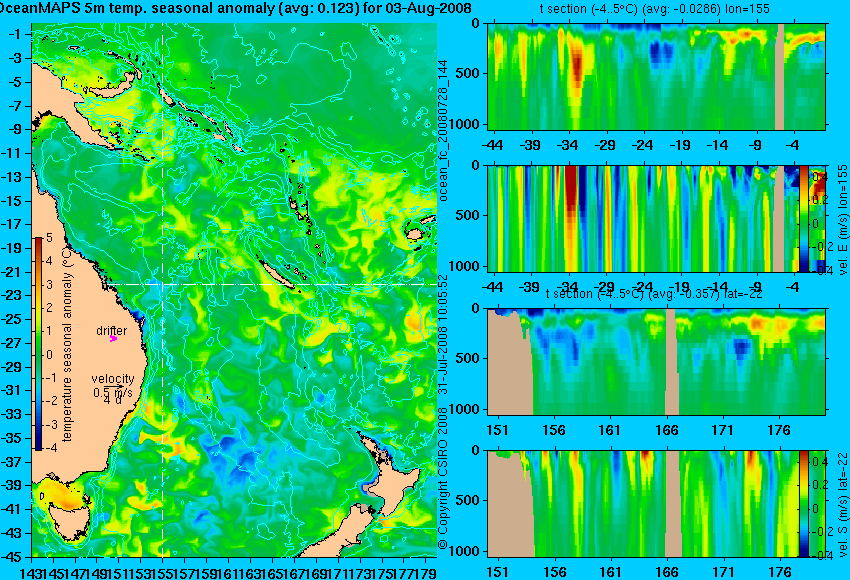The image size is (850, 580).
Task: Click the 'drifter' legend label
Action: pyautogui.click(x=112, y=330)
